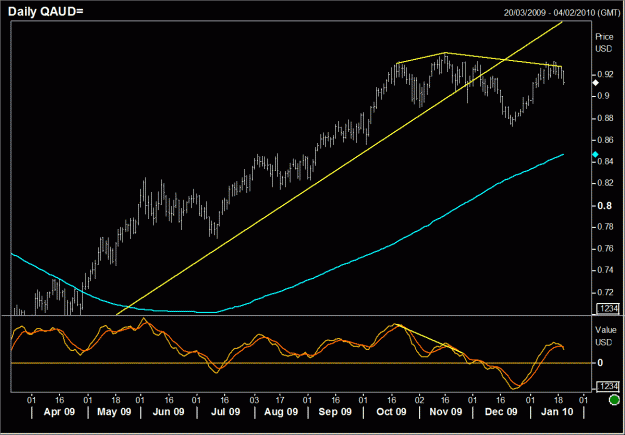Image resolution: width=625 pixels, height=435 pixels.
Task: Select the 0.78 price axis label
Action: (603, 227)
